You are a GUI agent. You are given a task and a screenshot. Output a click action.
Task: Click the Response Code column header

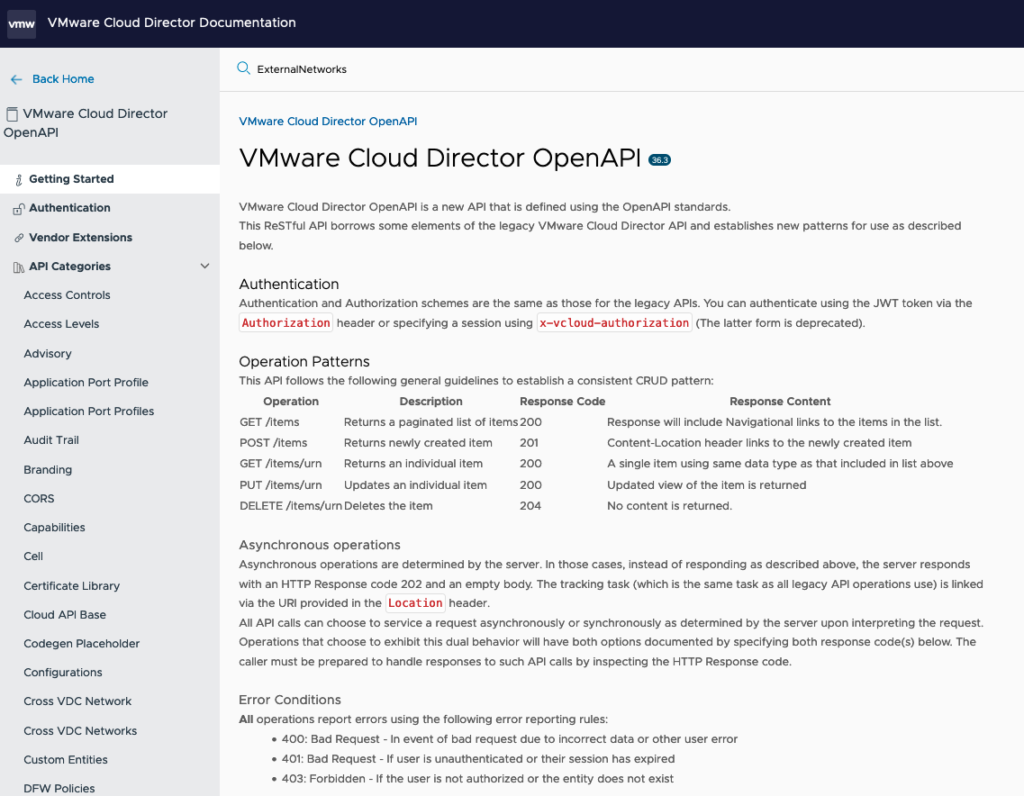pyautogui.click(x=562, y=401)
